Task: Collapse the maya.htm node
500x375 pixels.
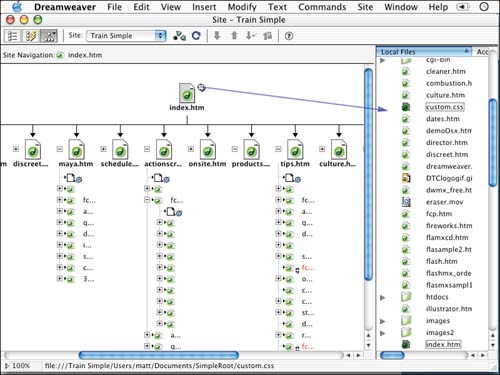Action: tap(60, 149)
